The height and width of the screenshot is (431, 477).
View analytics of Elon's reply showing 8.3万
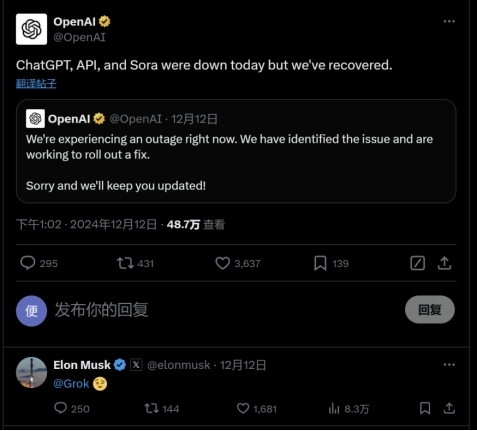(x=334, y=408)
